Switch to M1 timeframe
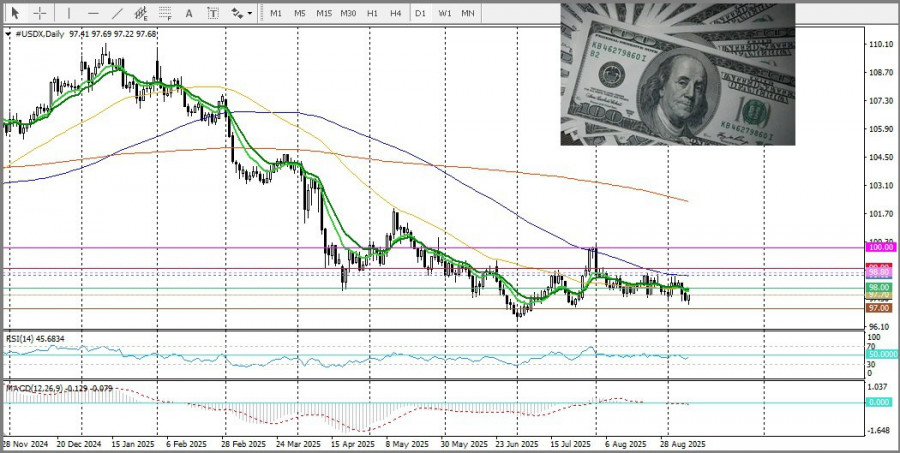This screenshot has width=900, height=453. tap(276, 13)
